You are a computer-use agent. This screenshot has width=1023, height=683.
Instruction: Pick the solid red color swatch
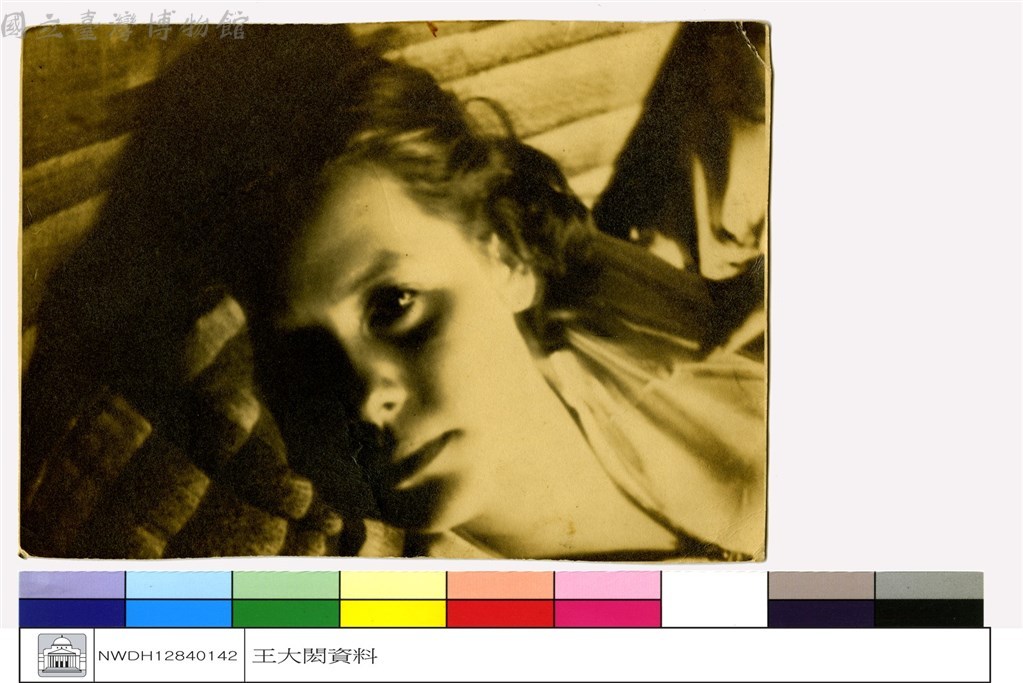[500, 613]
